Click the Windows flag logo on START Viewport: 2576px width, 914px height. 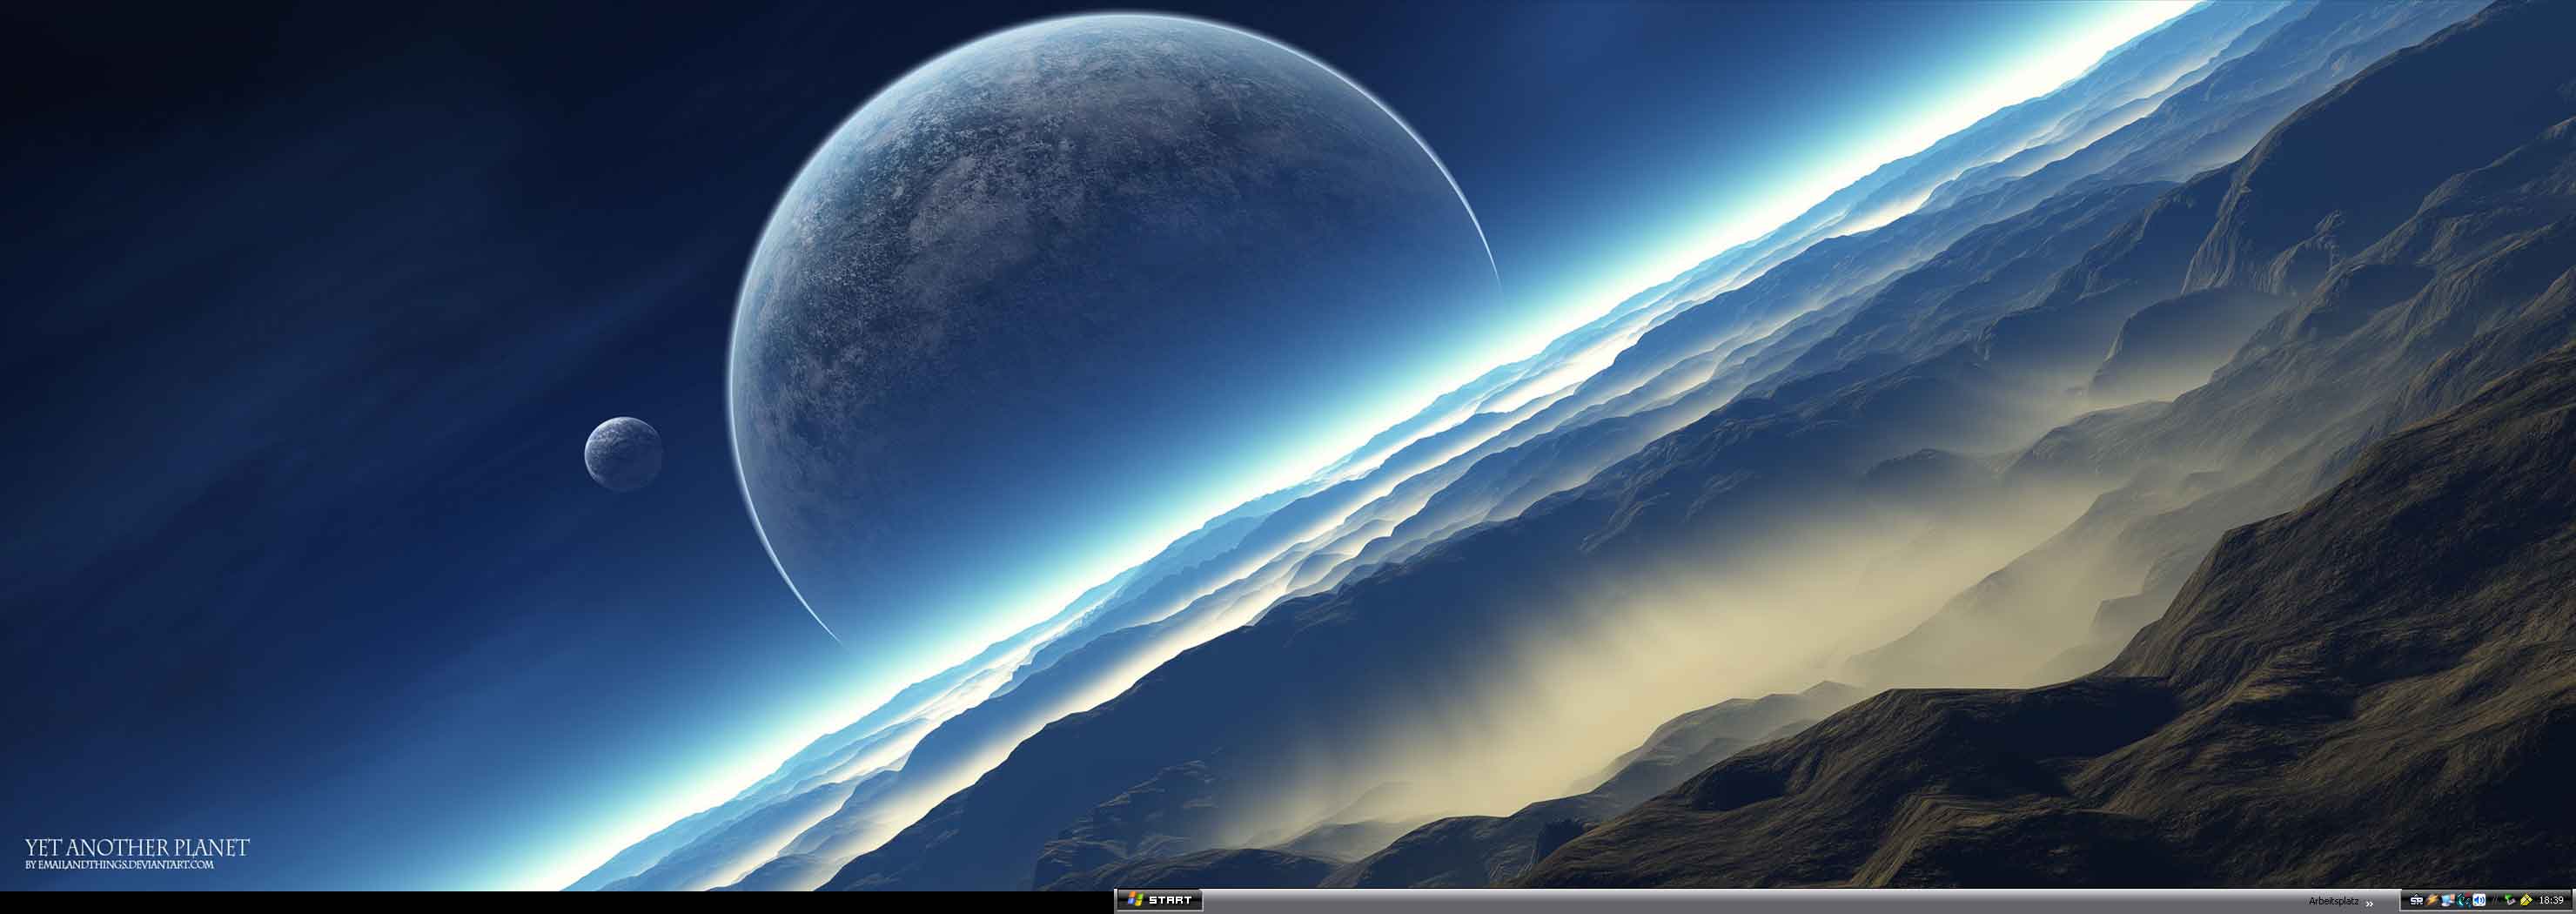[x=1134, y=900]
